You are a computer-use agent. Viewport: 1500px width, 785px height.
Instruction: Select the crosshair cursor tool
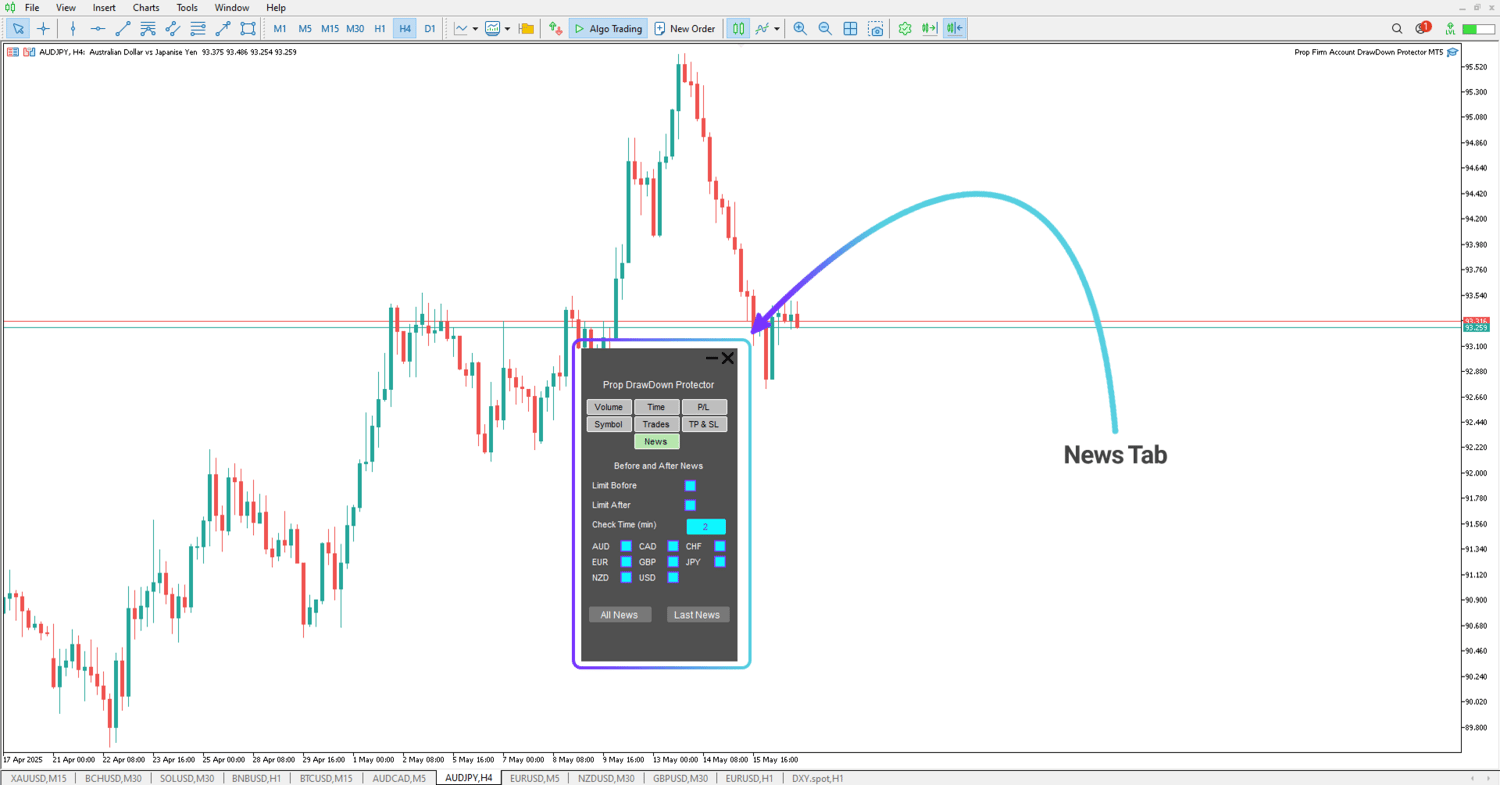pos(43,29)
